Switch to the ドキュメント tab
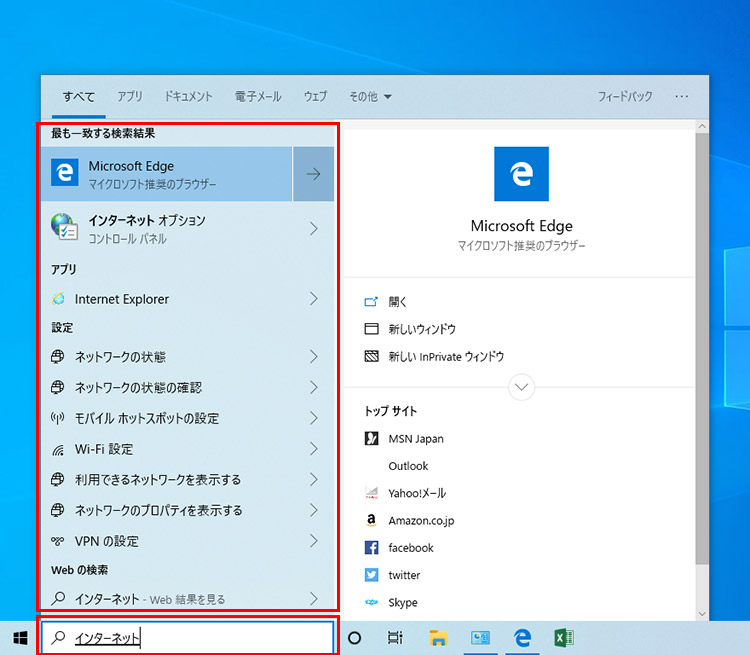 188,97
